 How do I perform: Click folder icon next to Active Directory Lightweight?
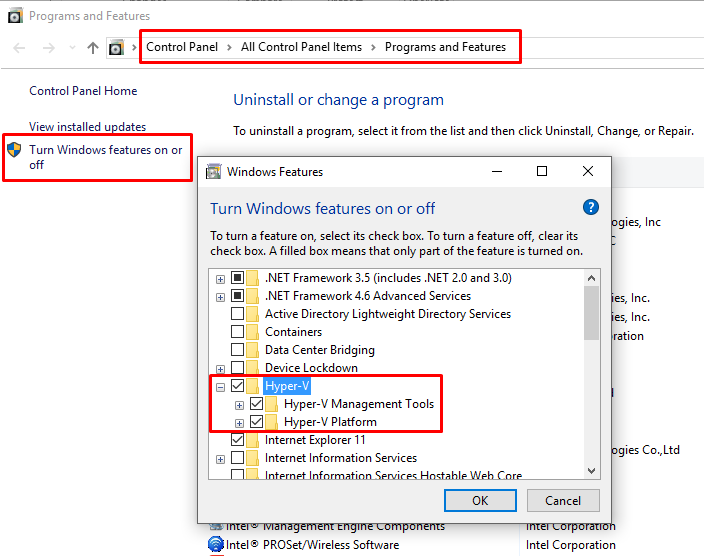[x=253, y=313]
